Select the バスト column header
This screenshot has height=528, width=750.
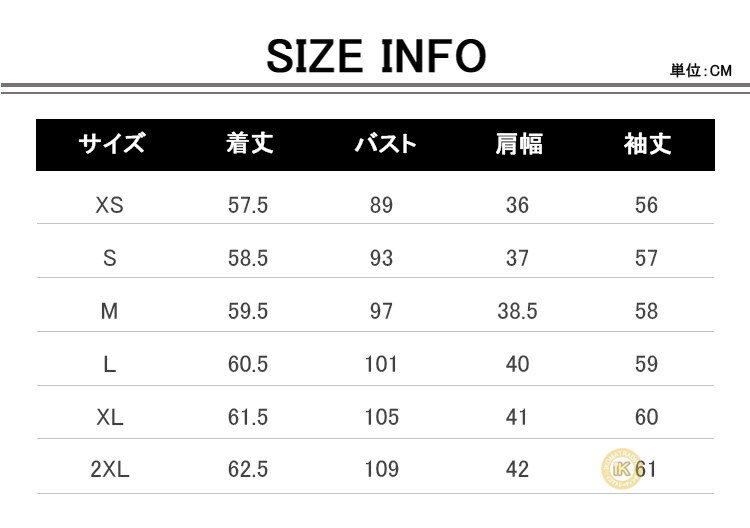click(382, 144)
